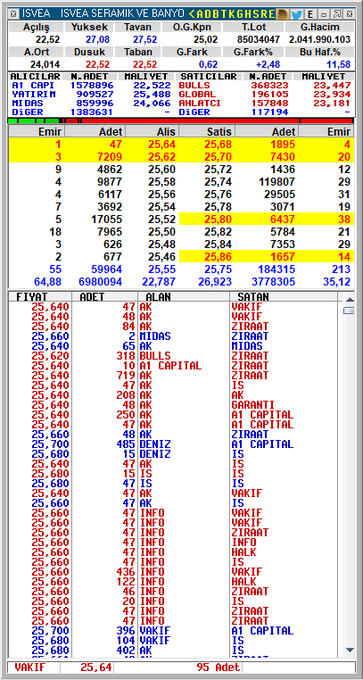363x680 pixels.
Task: Select the yellow 'B' shortcut letter
Action: [217, 14]
